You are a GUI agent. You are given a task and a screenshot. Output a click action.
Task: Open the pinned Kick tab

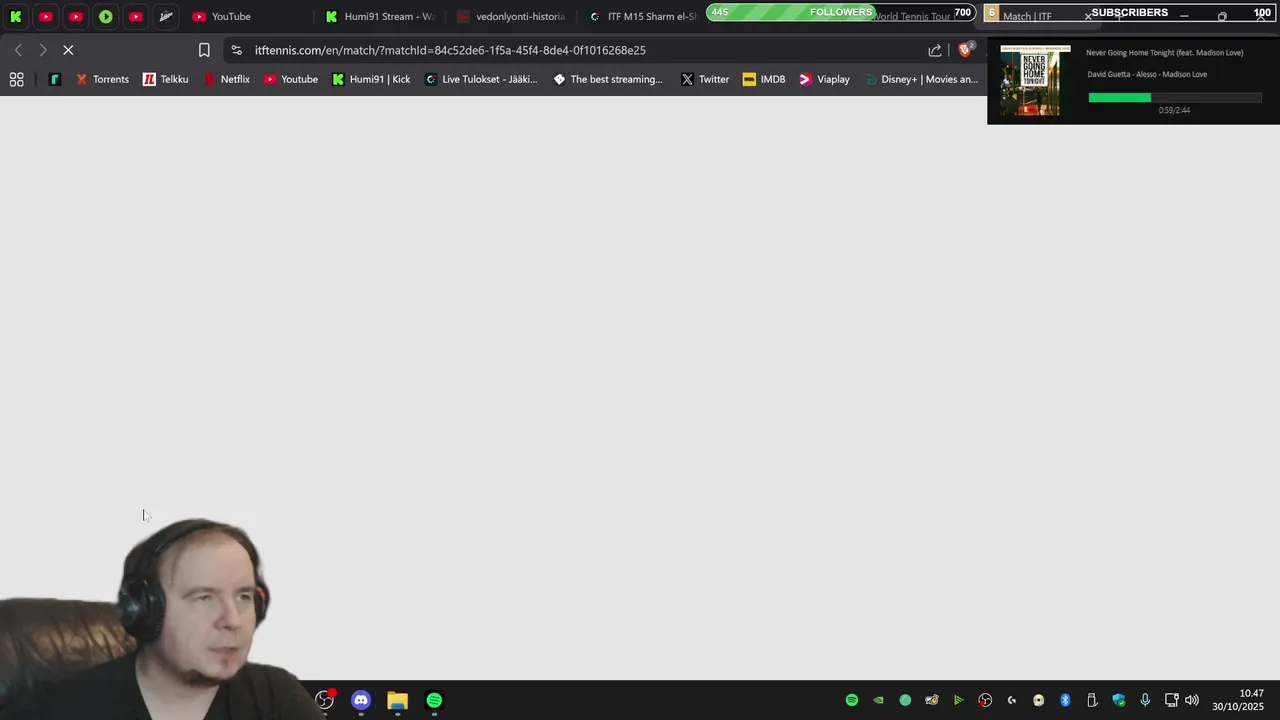tap(16, 16)
